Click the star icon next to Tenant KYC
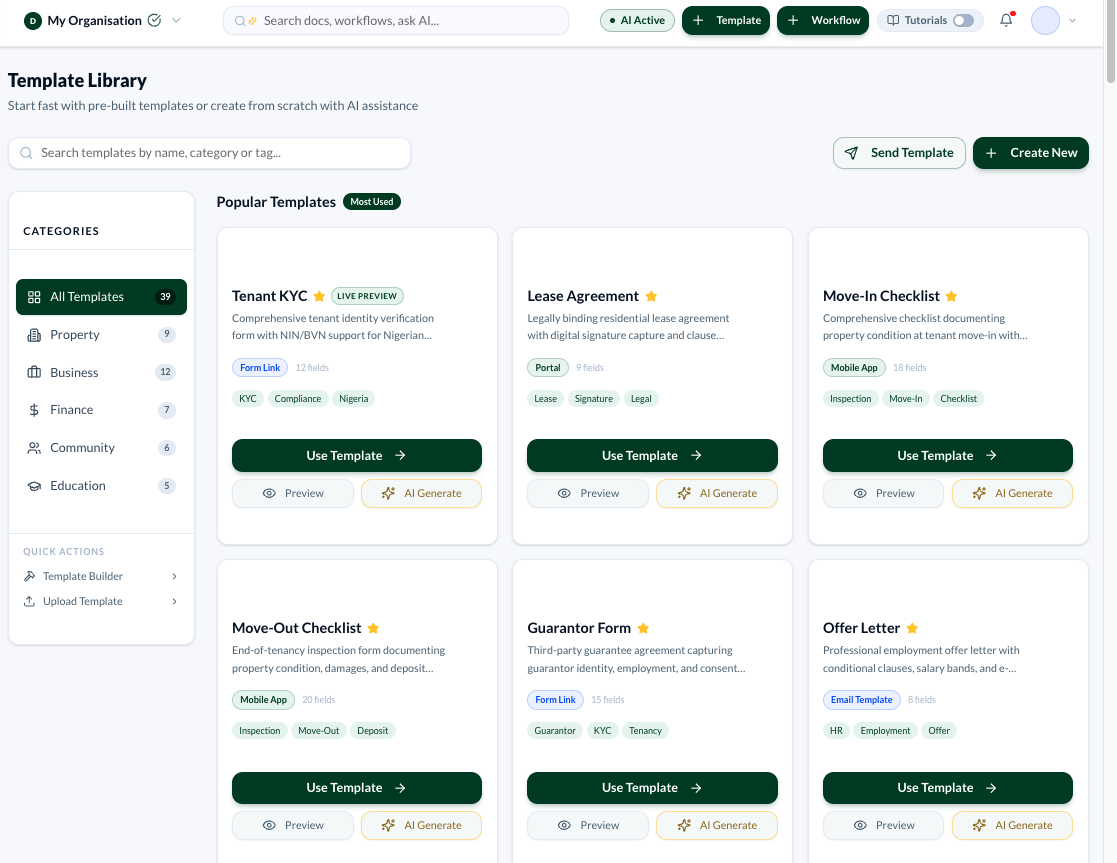Image resolution: width=1117 pixels, height=863 pixels. pos(319,296)
